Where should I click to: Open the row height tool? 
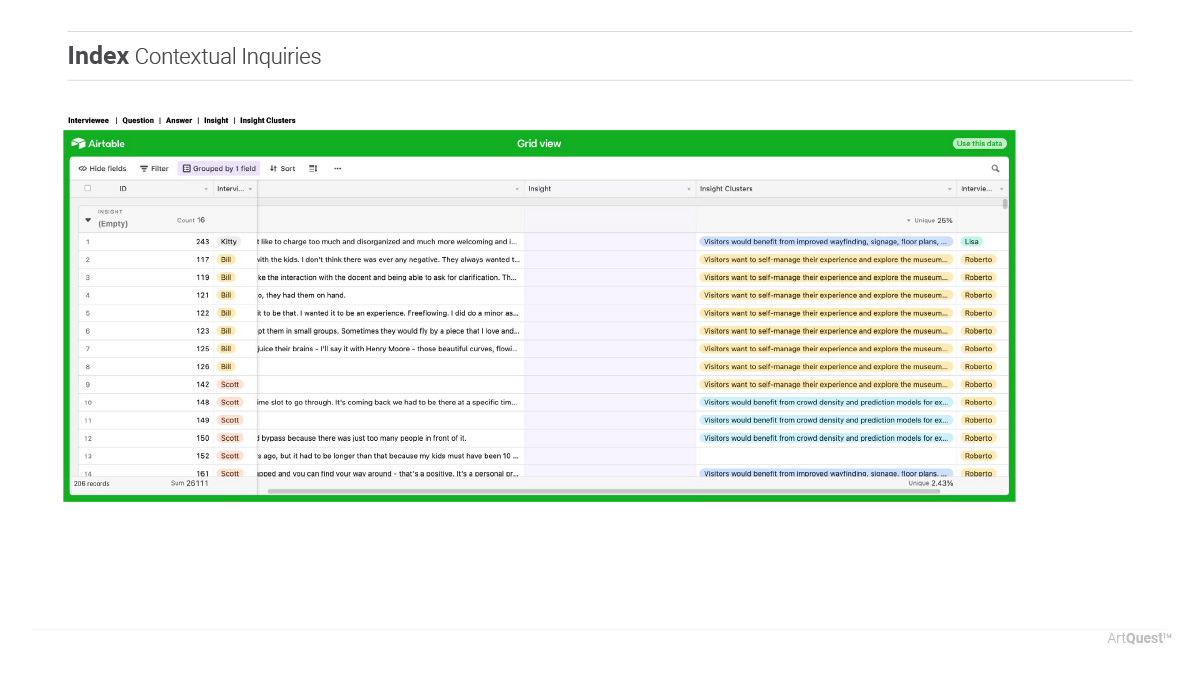[313, 169]
